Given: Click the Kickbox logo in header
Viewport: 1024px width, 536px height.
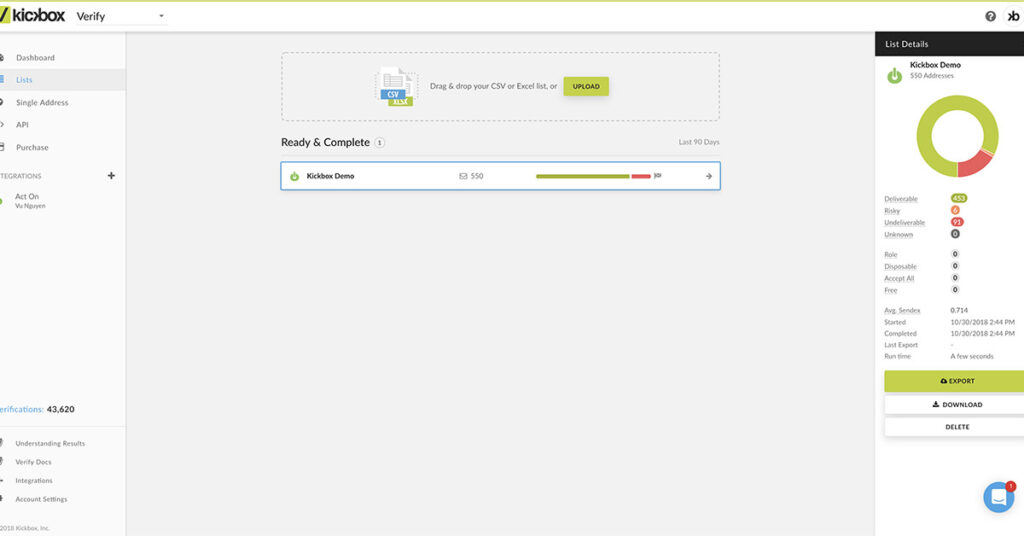Looking at the screenshot, I should point(33,16).
